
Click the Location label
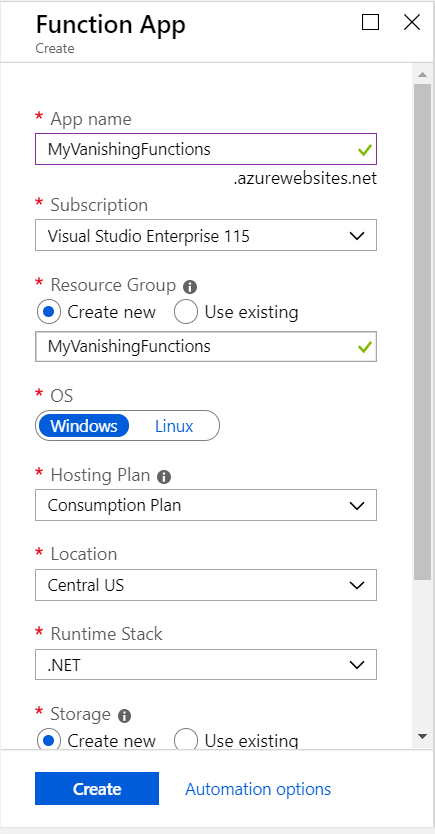(x=83, y=554)
